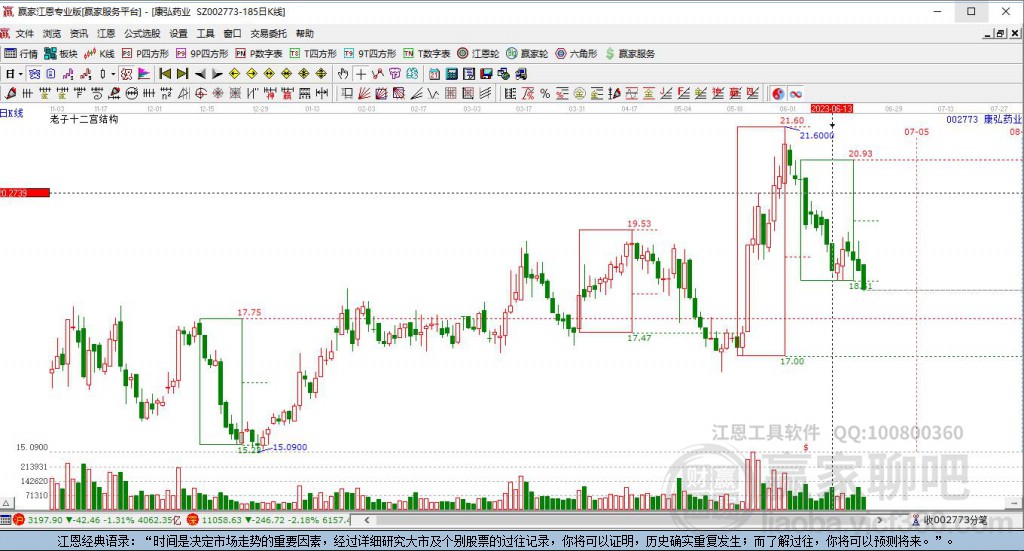The image size is (1024, 551).
Task: Open the 窗口 menu
Action: click(x=232, y=33)
